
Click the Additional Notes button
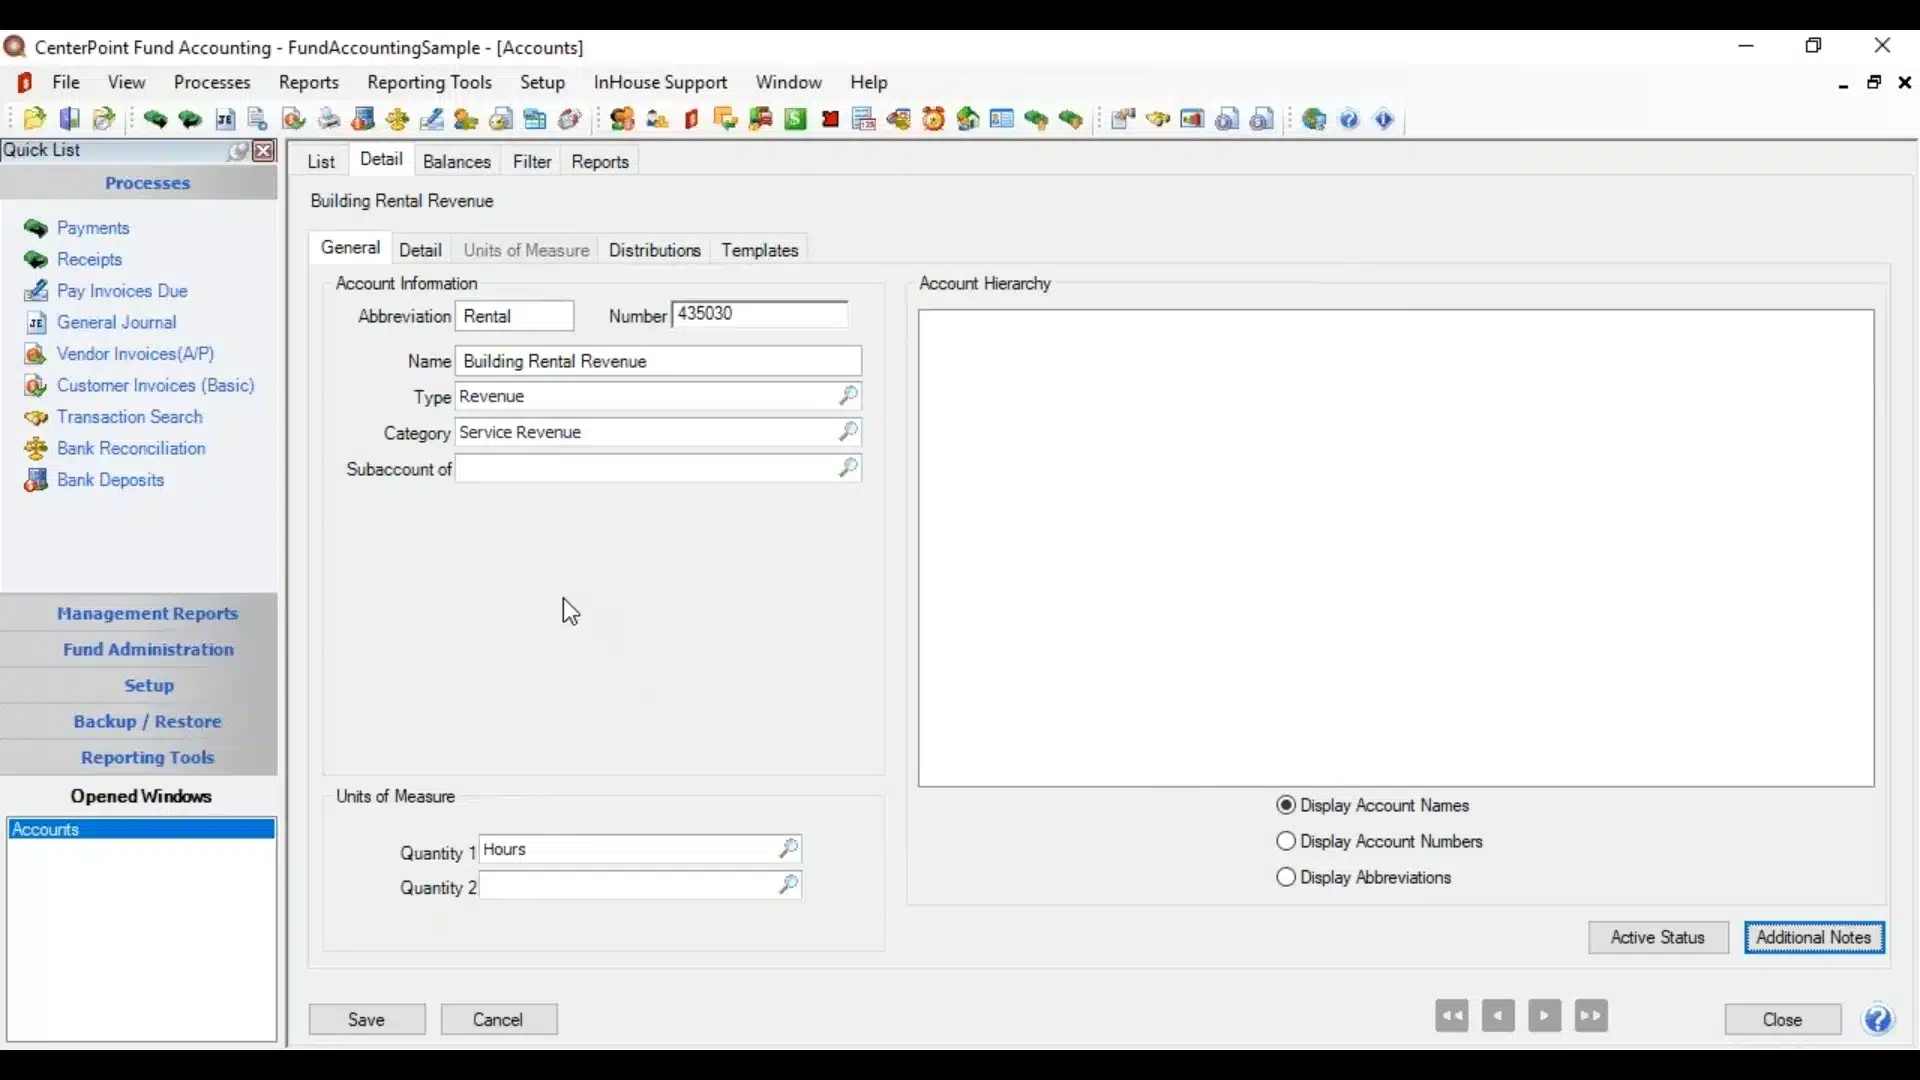tap(1814, 937)
